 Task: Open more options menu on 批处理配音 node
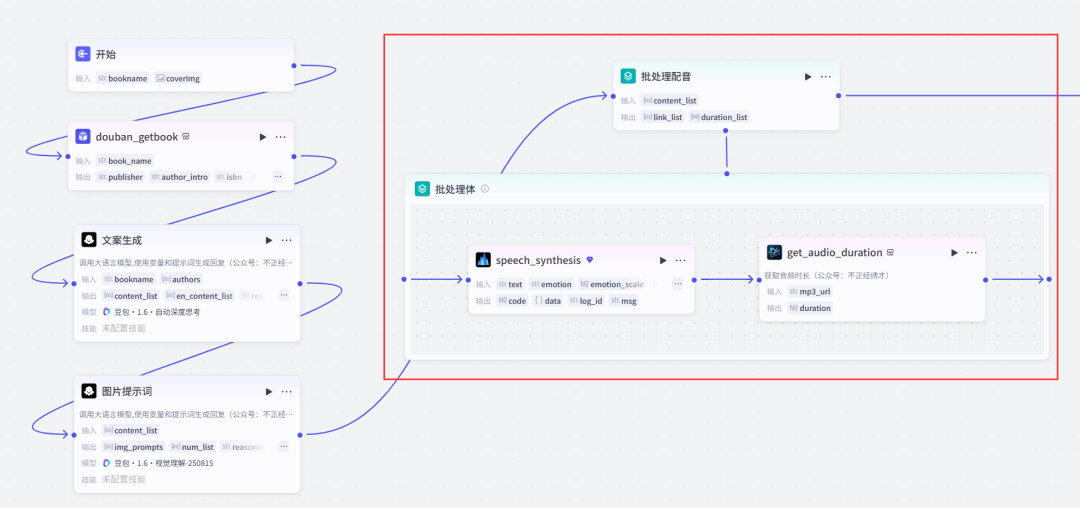point(826,76)
